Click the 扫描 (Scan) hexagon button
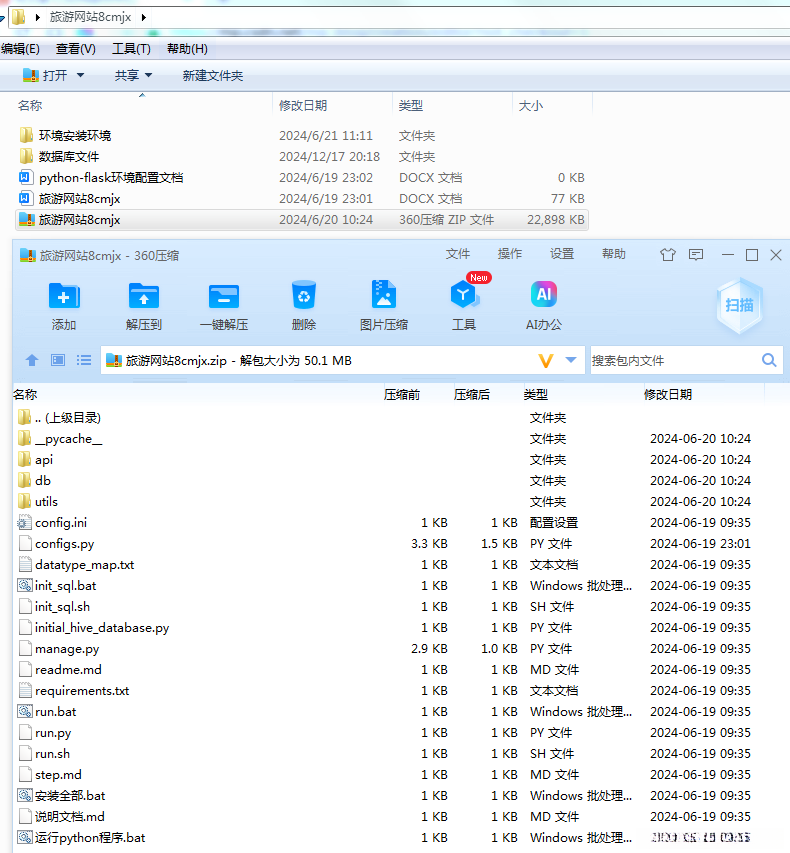 (739, 305)
